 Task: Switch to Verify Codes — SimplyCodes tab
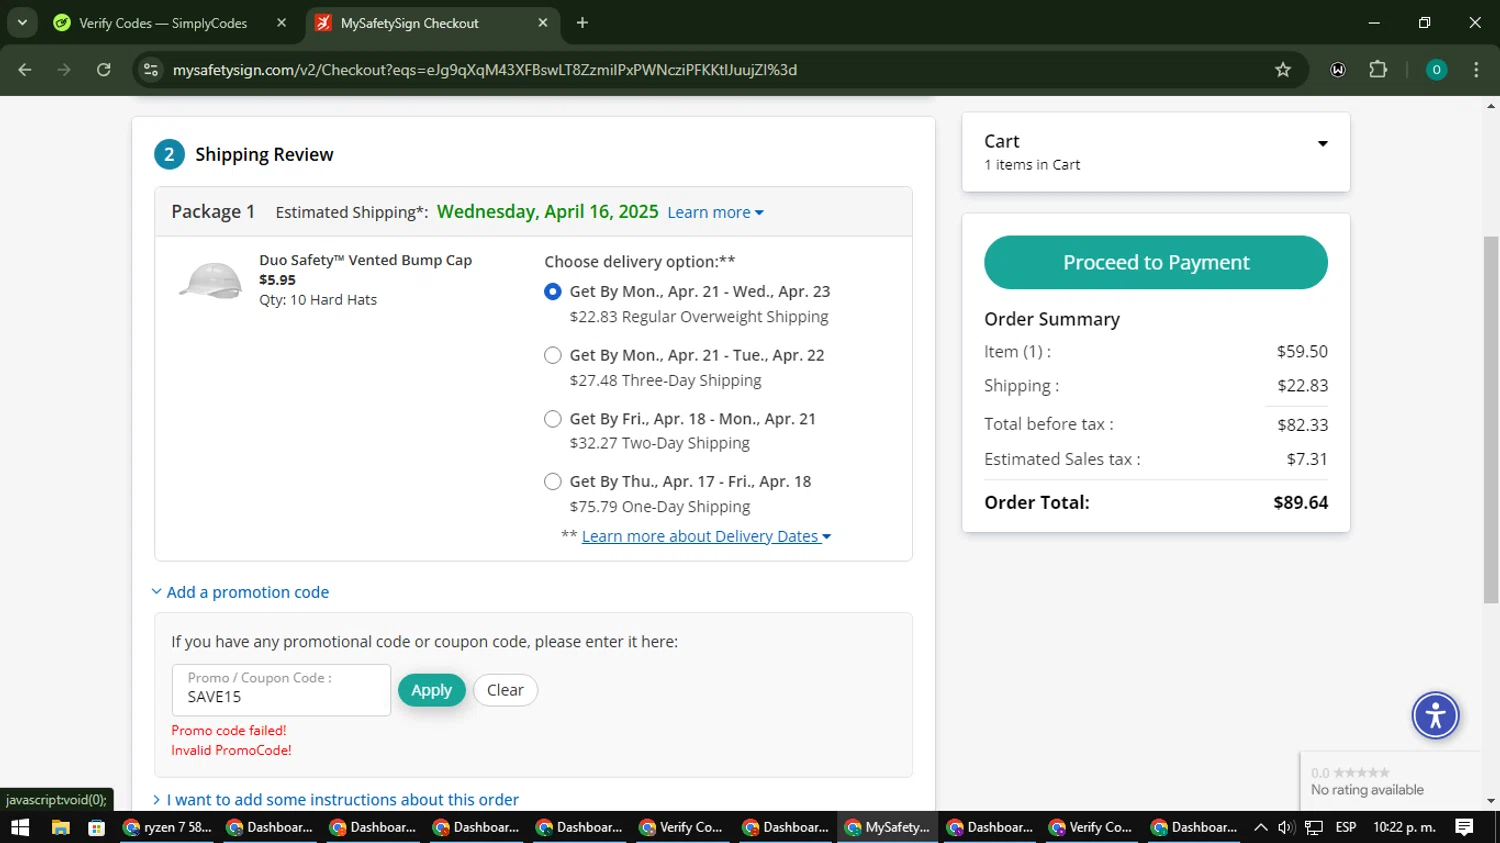point(163,23)
